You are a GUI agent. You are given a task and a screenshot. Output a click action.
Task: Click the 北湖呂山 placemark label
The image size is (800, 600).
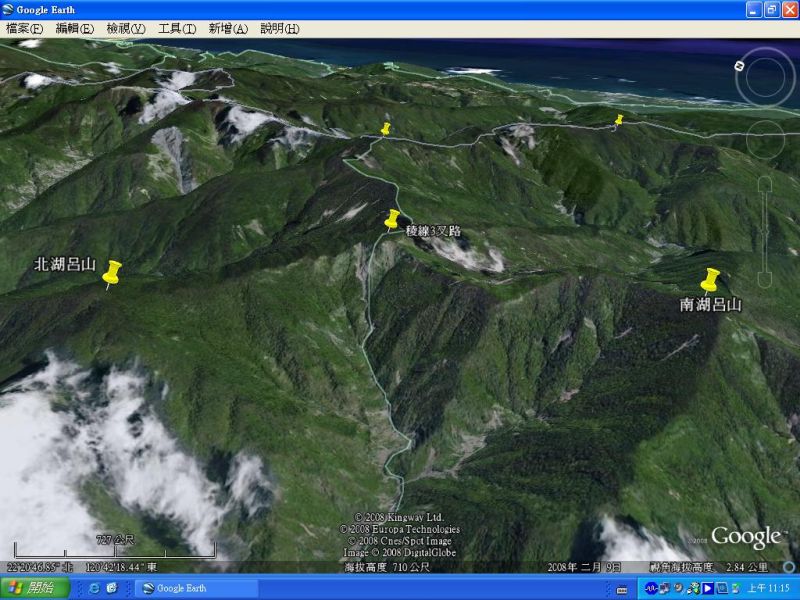65,264
